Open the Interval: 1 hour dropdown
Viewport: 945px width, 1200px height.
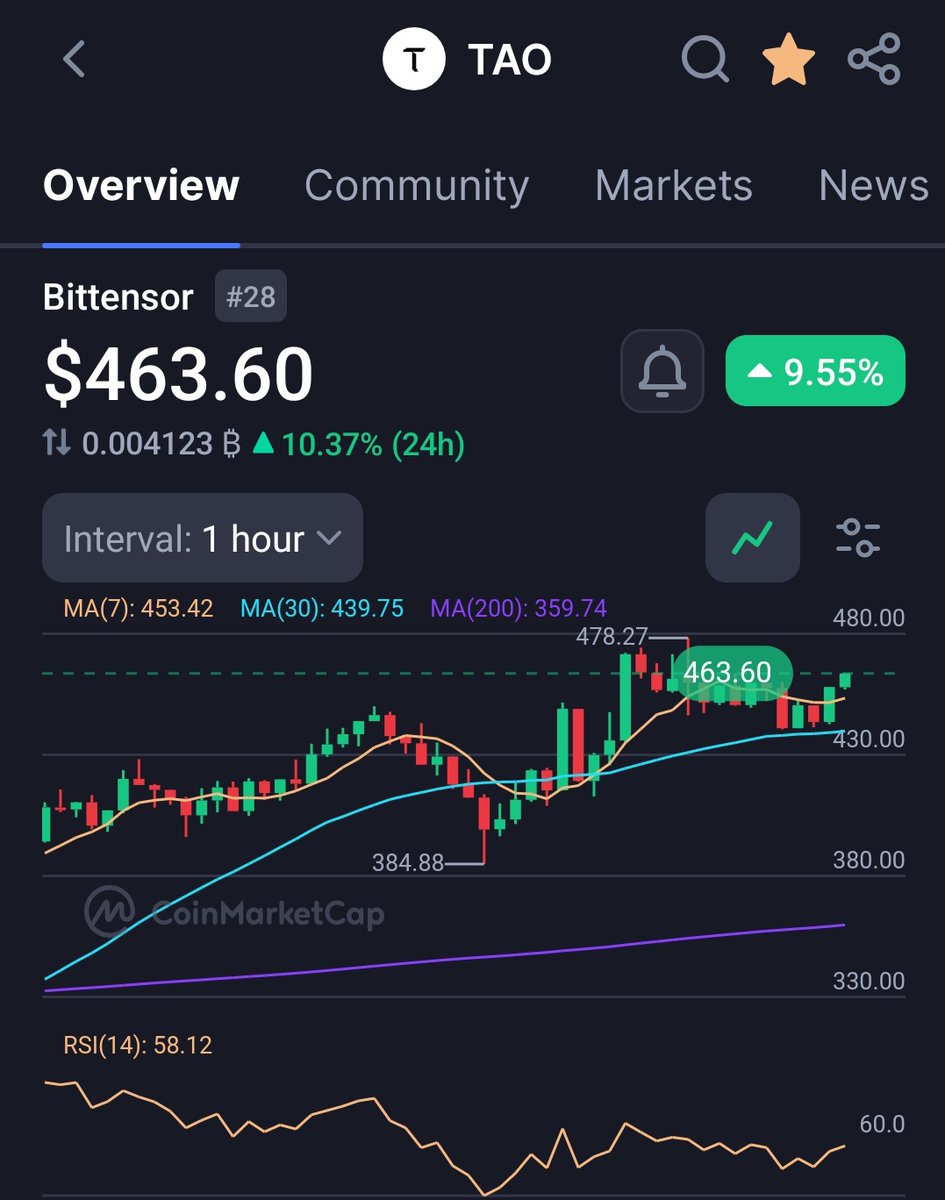(x=202, y=538)
